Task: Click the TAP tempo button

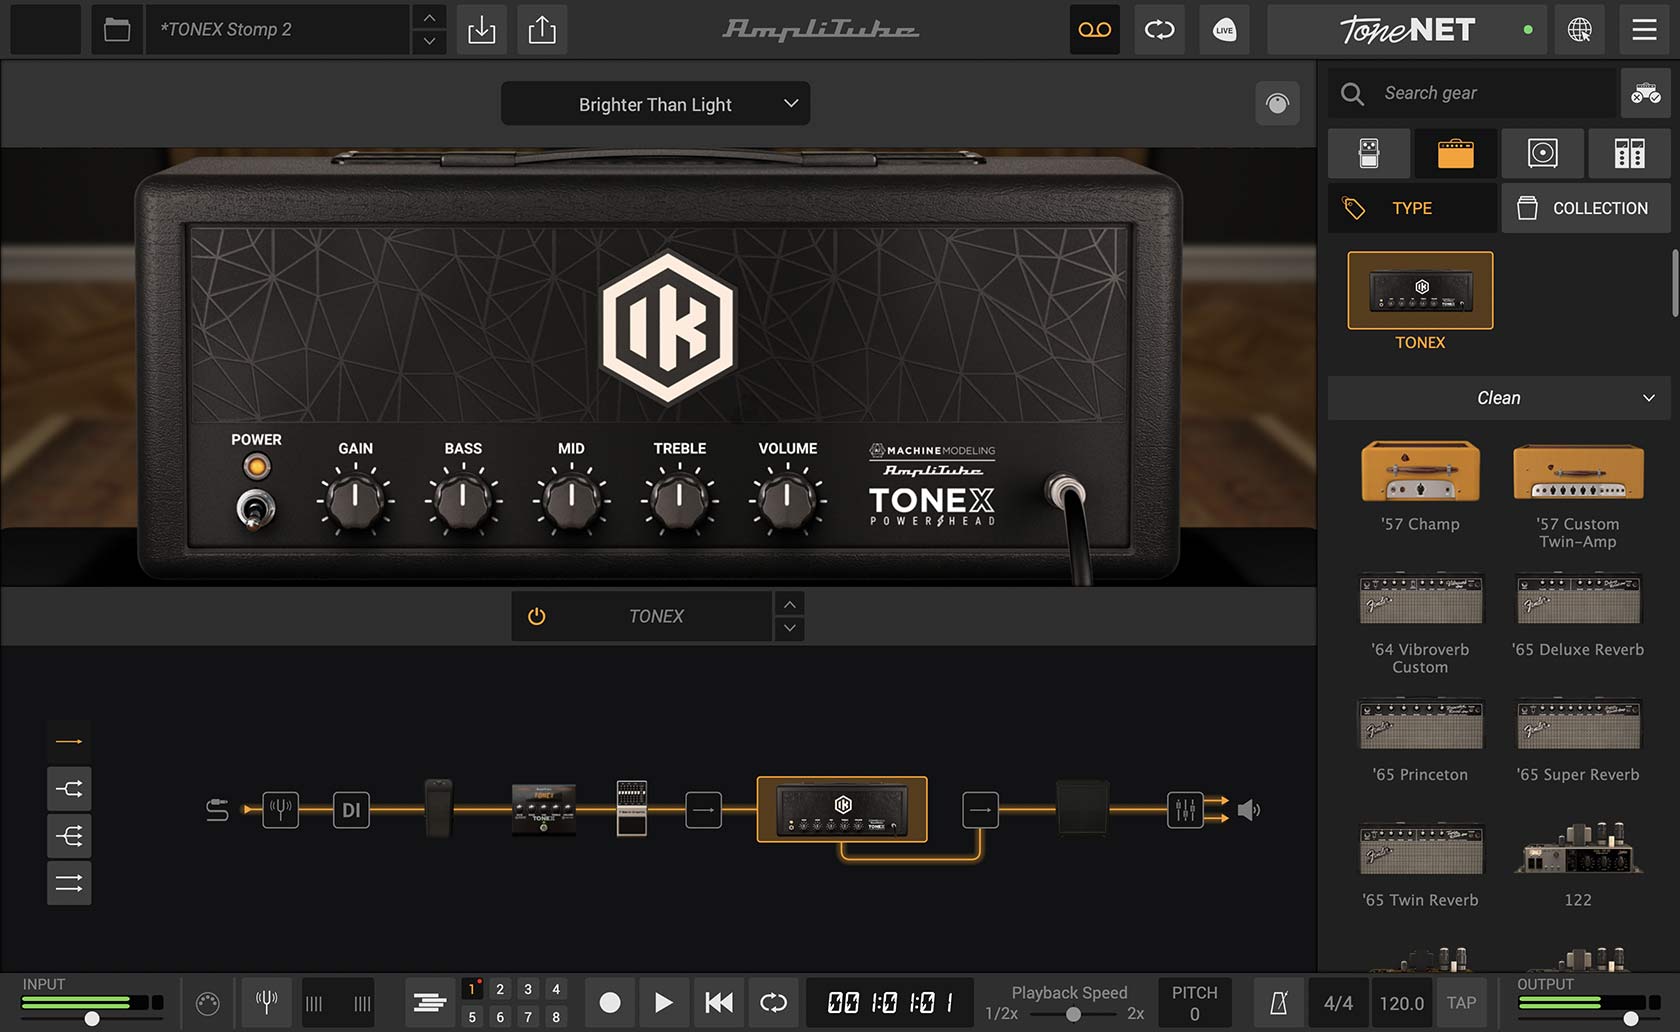Action: pos(1462,1002)
